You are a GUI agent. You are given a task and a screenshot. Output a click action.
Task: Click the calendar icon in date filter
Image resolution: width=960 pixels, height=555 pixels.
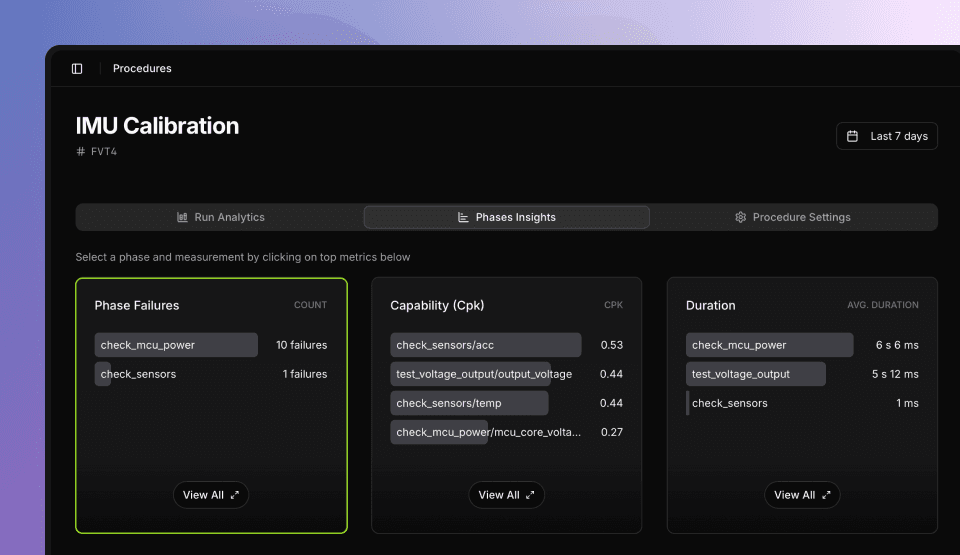point(853,136)
